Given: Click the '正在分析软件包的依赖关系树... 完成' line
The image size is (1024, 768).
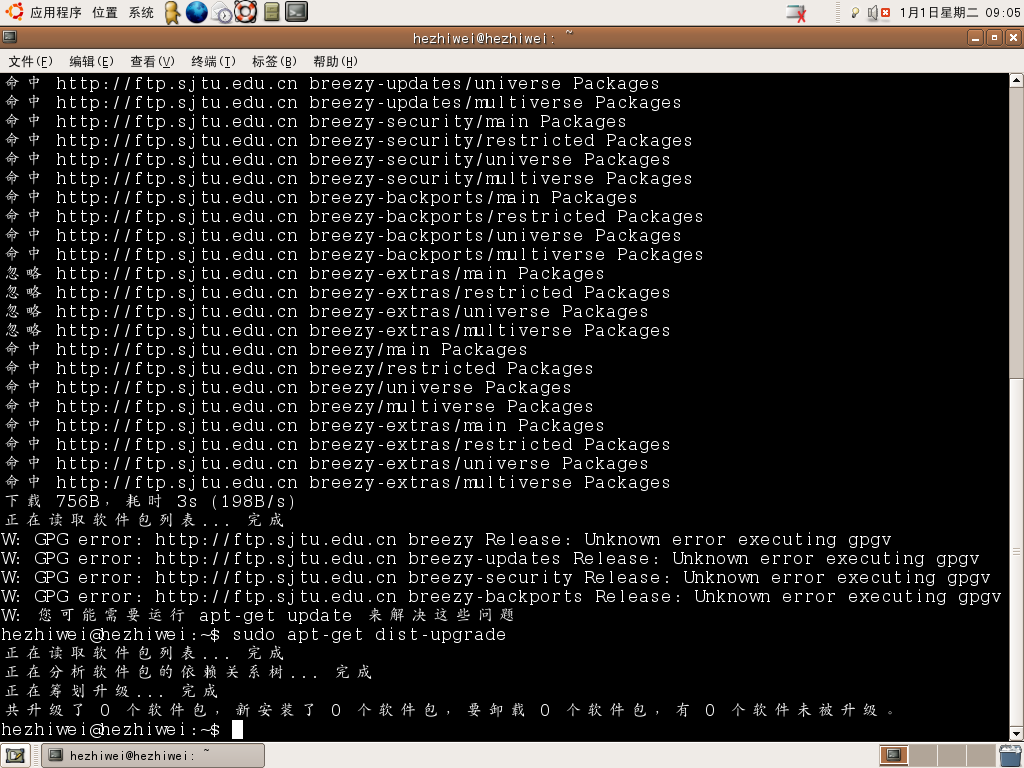Looking at the screenshot, I should (188, 672).
